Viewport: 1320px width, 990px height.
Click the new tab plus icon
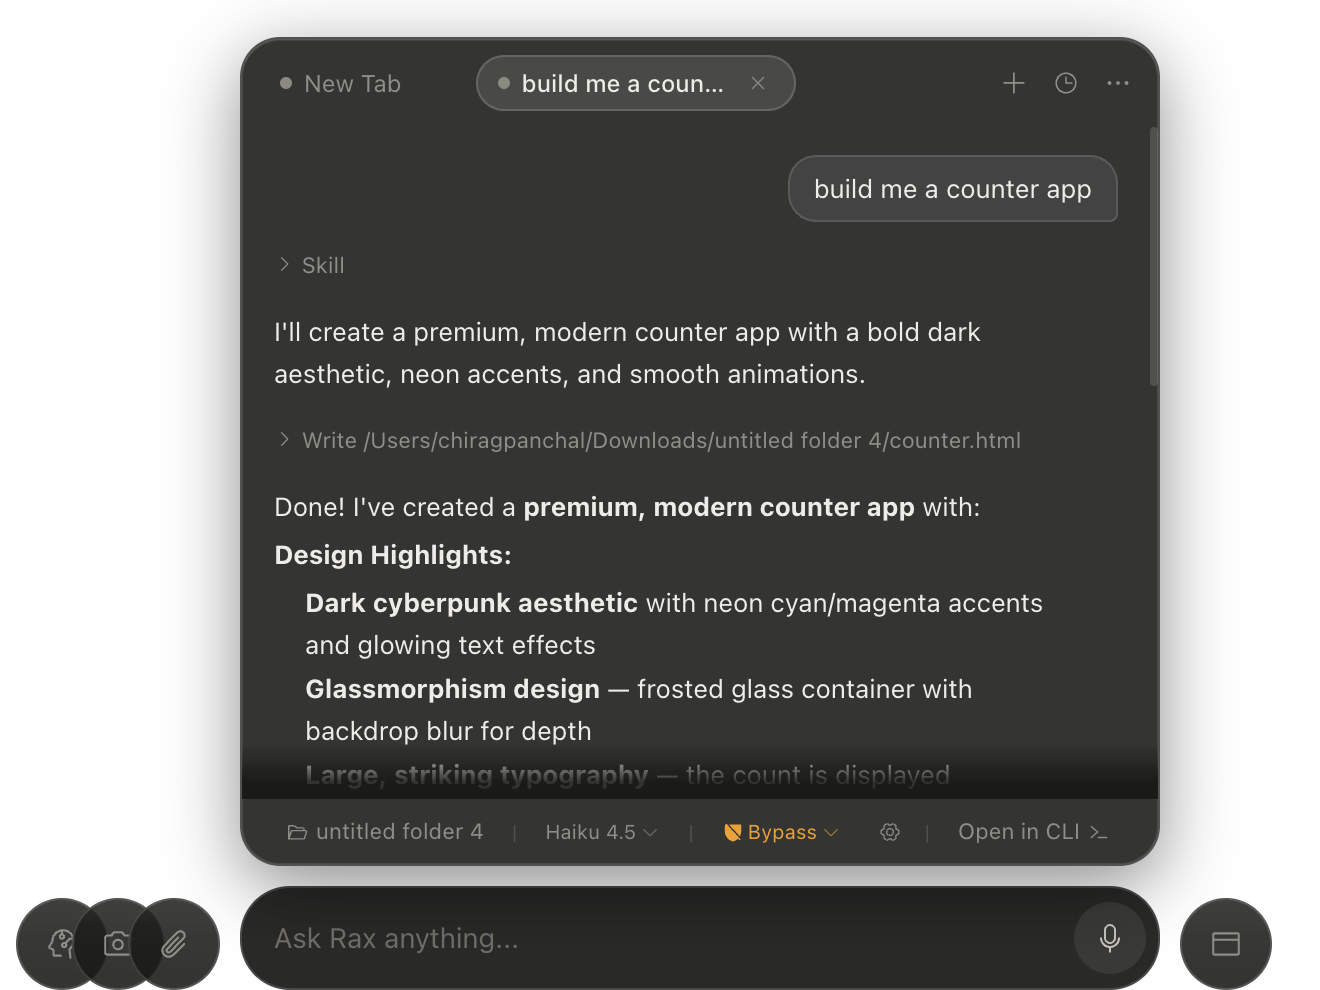(x=1014, y=83)
